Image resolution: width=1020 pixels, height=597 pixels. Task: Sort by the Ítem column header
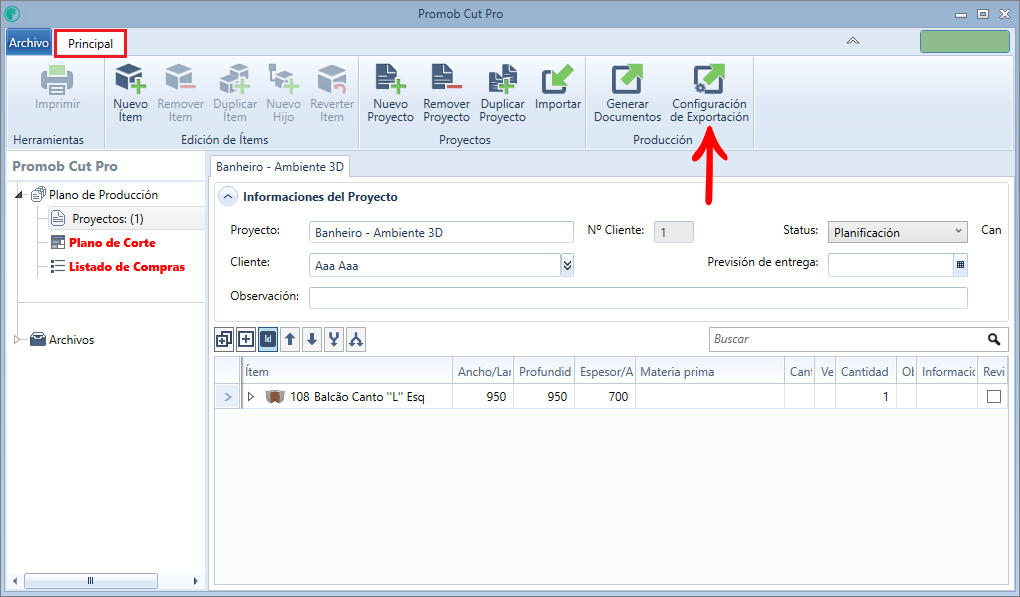click(347, 371)
